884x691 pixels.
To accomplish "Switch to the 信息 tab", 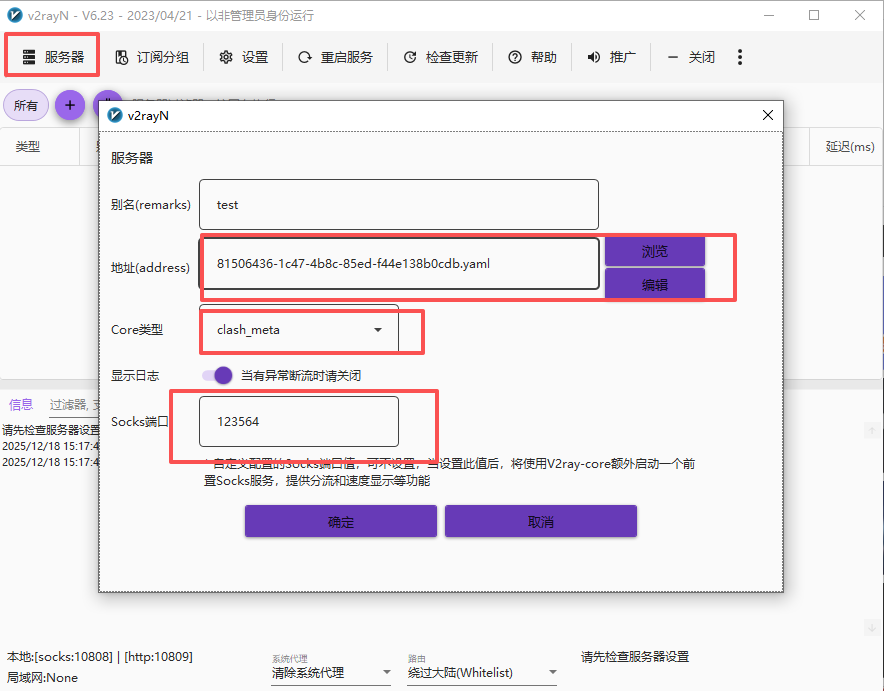I will click(21, 405).
